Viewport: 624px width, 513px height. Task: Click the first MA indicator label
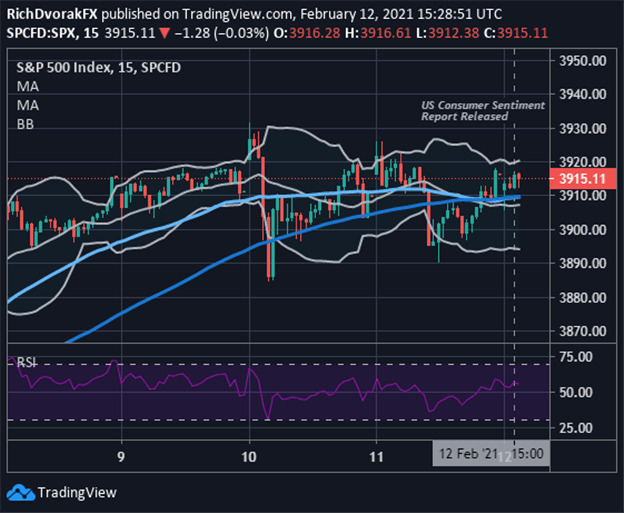click(x=28, y=86)
